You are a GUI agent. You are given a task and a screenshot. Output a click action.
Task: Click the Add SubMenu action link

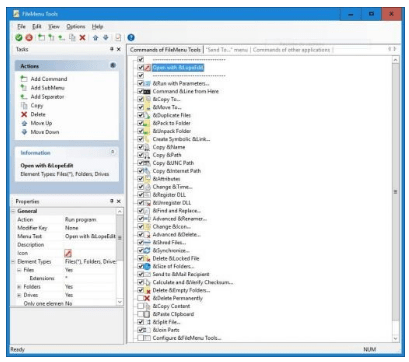click(47, 88)
